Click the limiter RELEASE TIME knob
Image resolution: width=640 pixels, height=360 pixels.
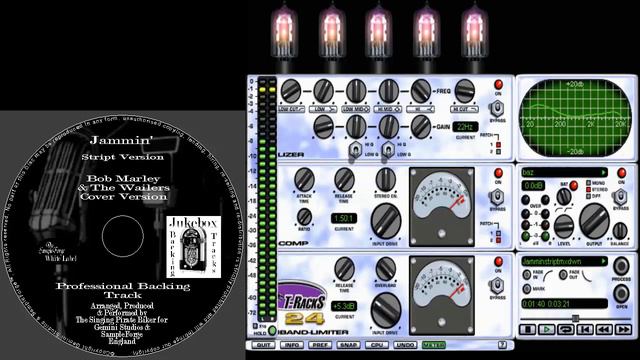click(x=344, y=269)
